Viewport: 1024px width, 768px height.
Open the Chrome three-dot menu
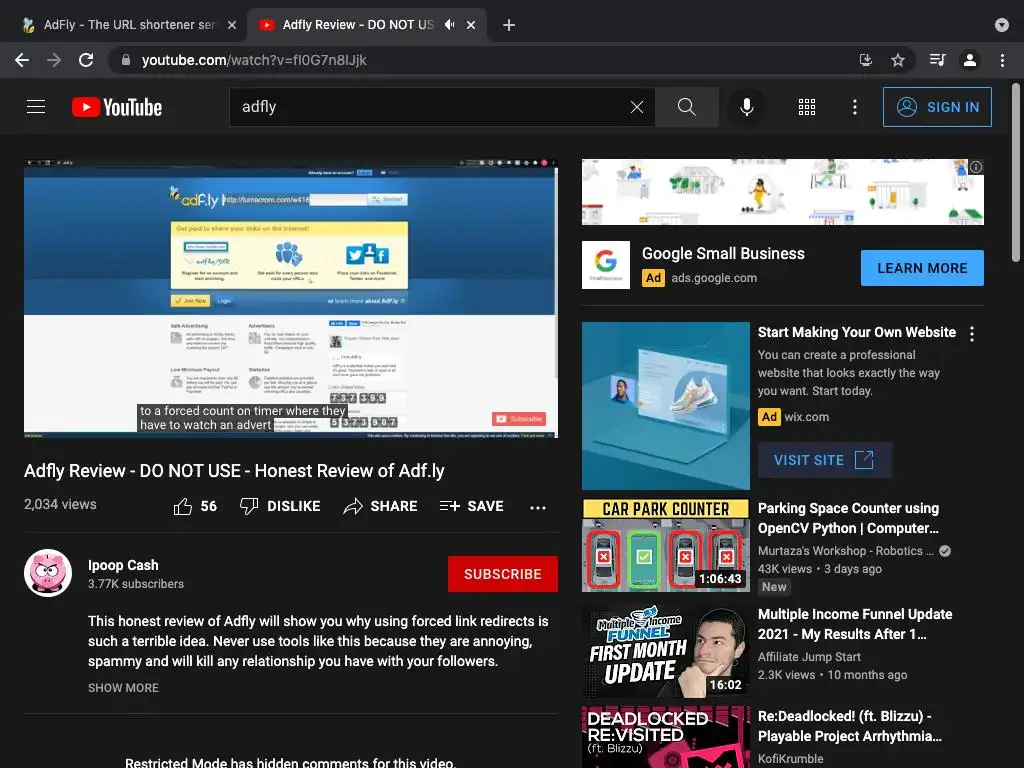pyautogui.click(x=1002, y=60)
